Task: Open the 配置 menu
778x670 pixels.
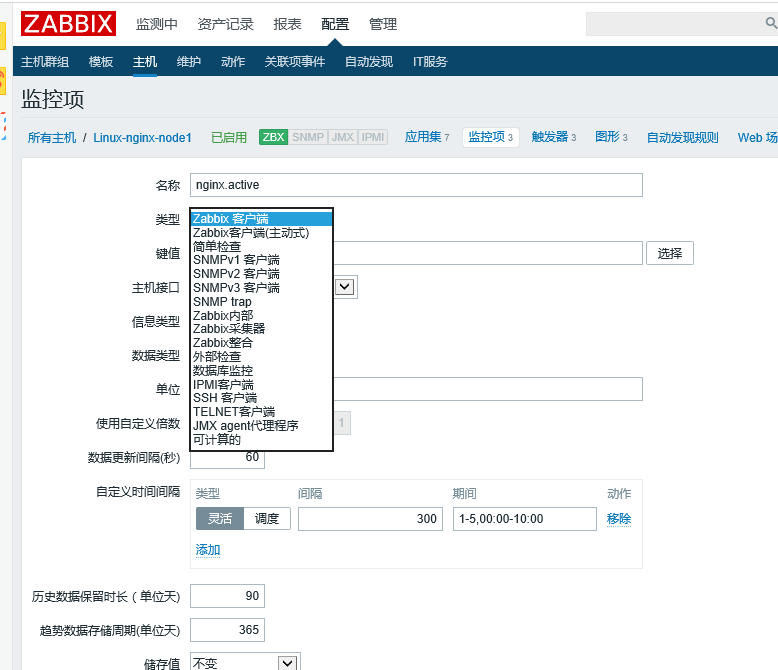Action: coord(335,24)
